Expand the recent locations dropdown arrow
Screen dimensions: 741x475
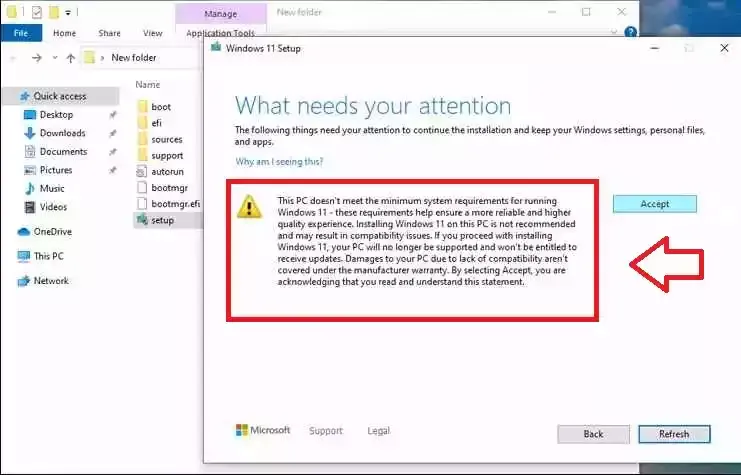click(55, 58)
